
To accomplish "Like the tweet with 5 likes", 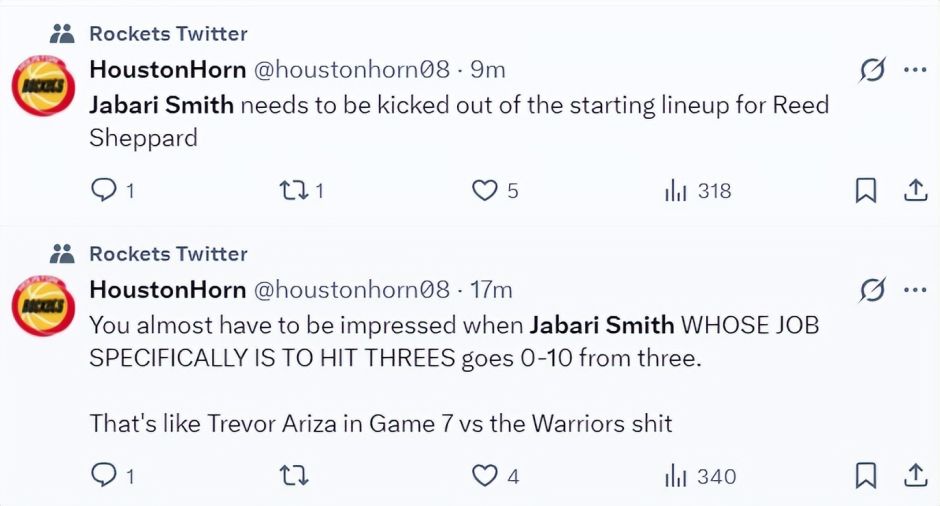I will pos(485,190).
